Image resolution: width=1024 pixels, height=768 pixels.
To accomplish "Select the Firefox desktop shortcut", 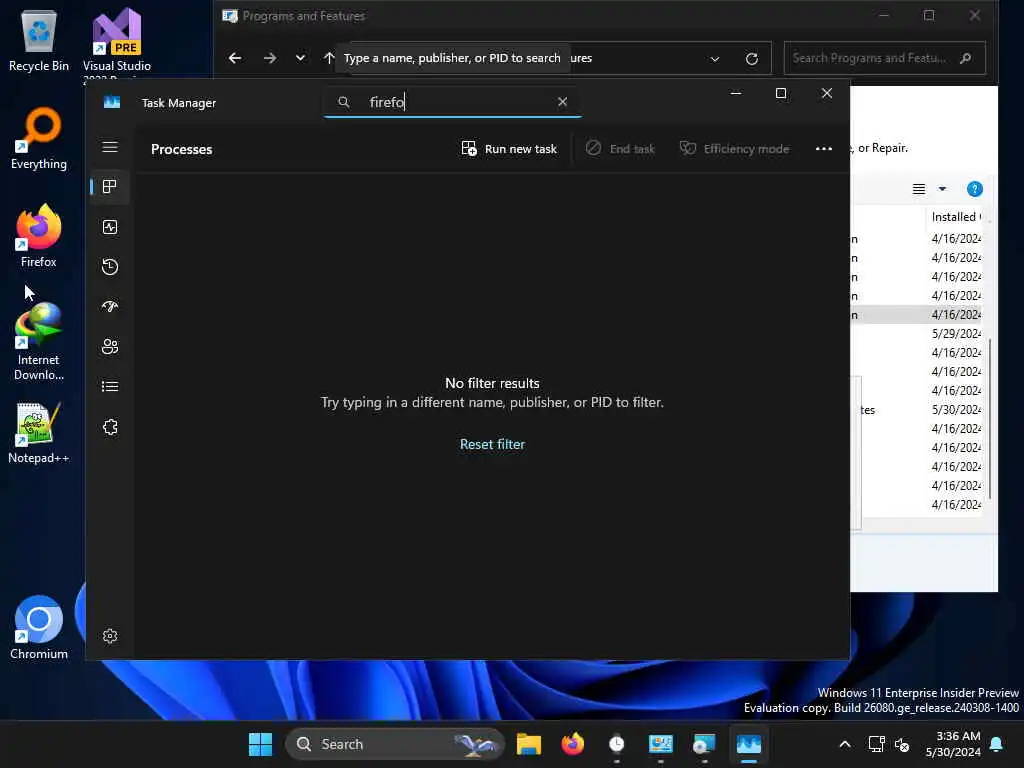I will [39, 236].
